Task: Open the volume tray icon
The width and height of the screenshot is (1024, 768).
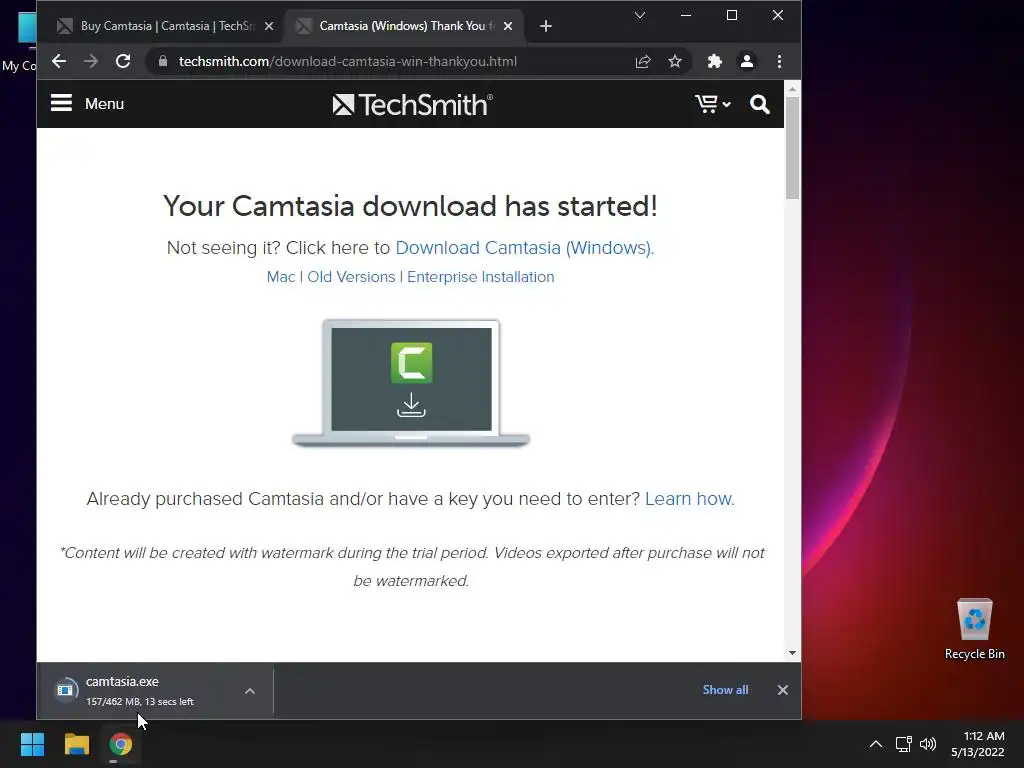Action: point(928,744)
